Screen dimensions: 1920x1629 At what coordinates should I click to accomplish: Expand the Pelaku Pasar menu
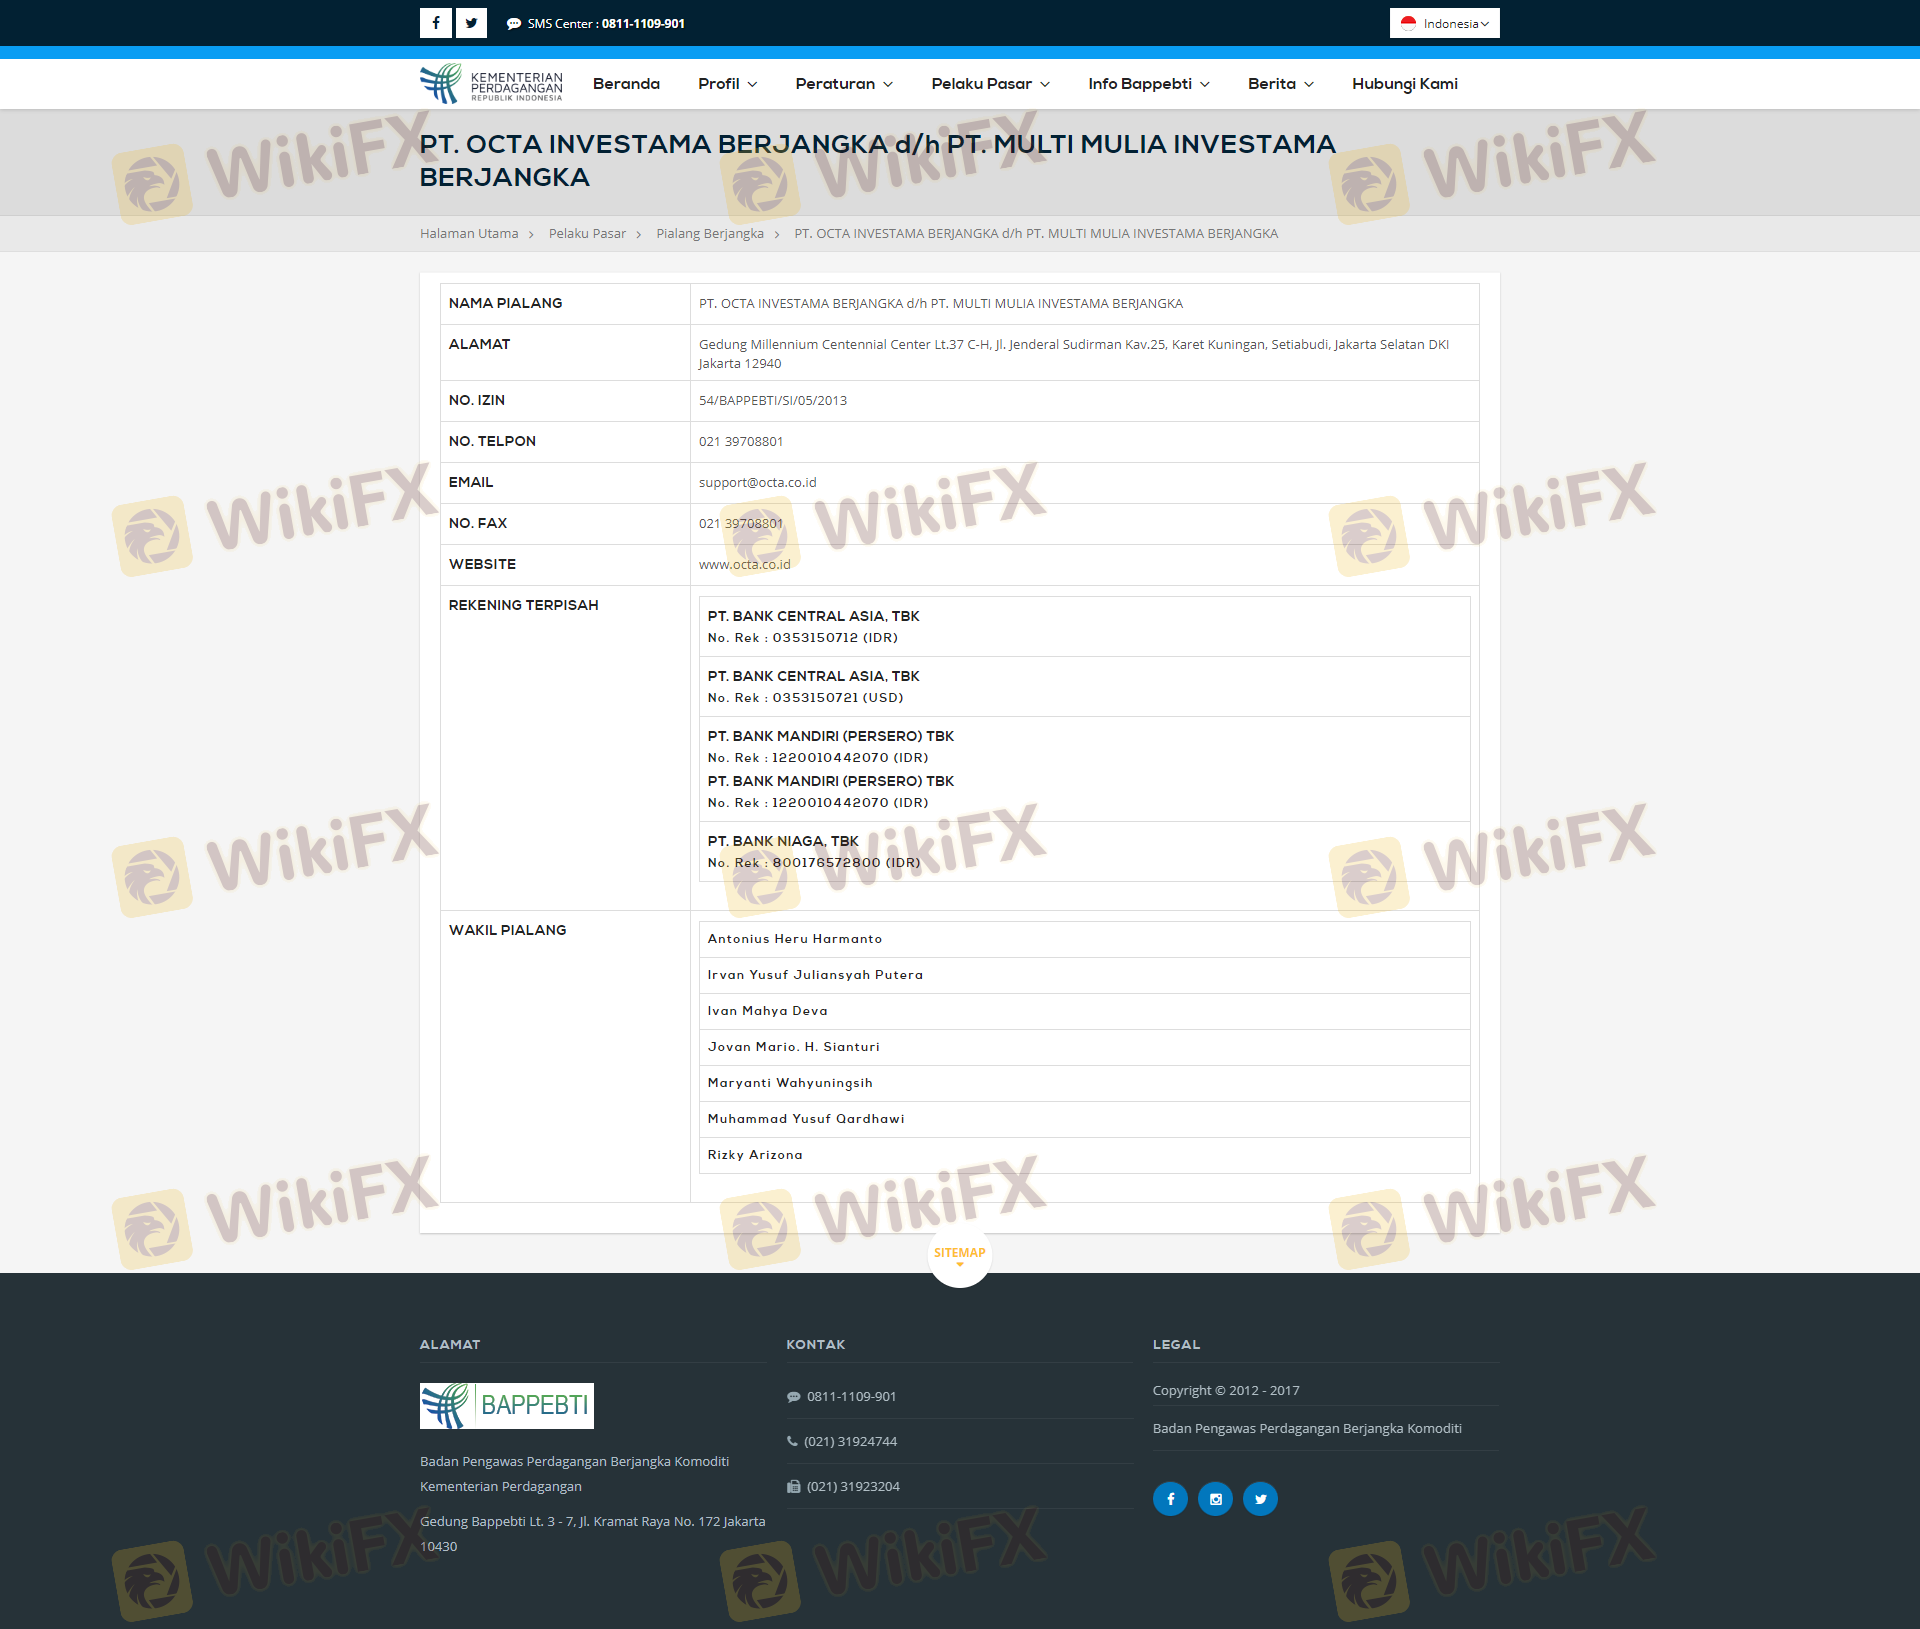click(x=990, y=84)
